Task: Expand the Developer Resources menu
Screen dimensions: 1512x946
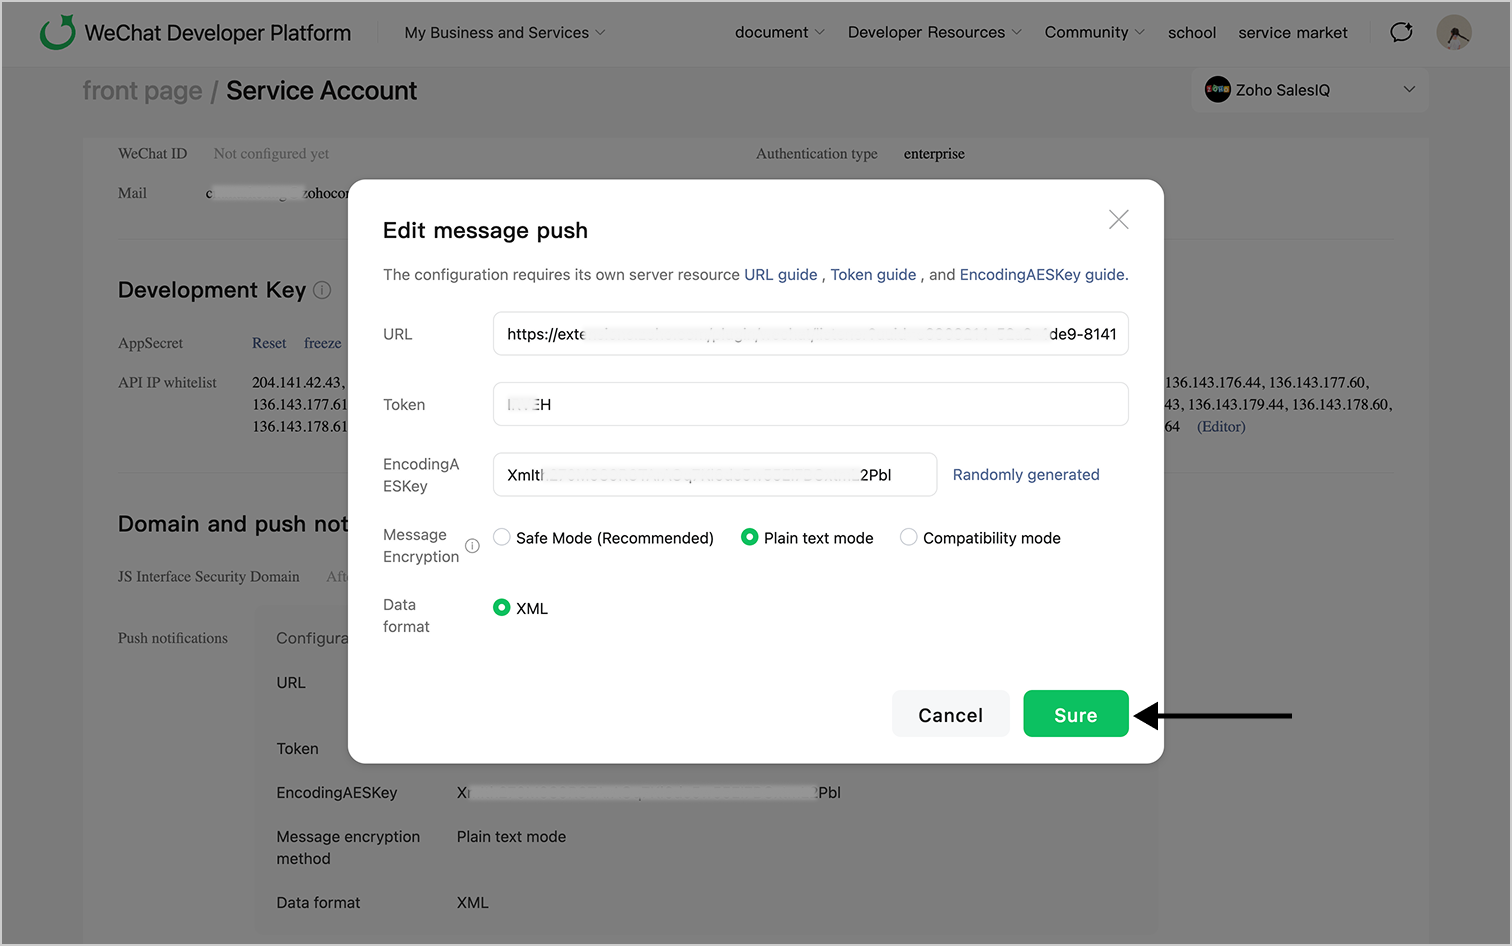Action: pyautogui.click(x=934, y=33)
